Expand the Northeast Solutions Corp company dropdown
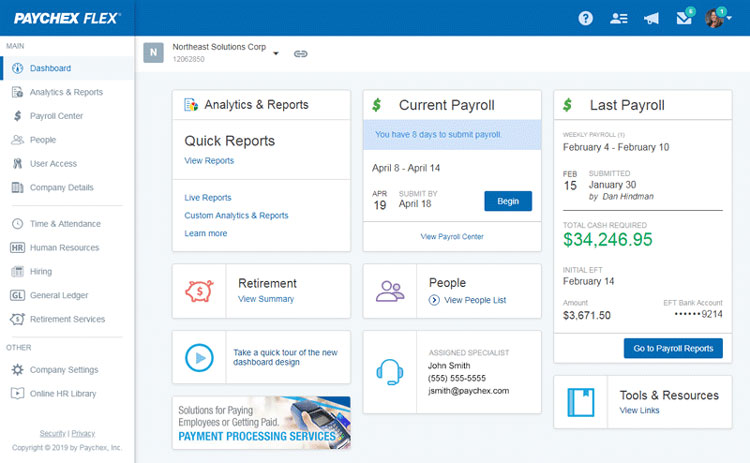Screen dimensions: 750x463 tap(276, 53)
